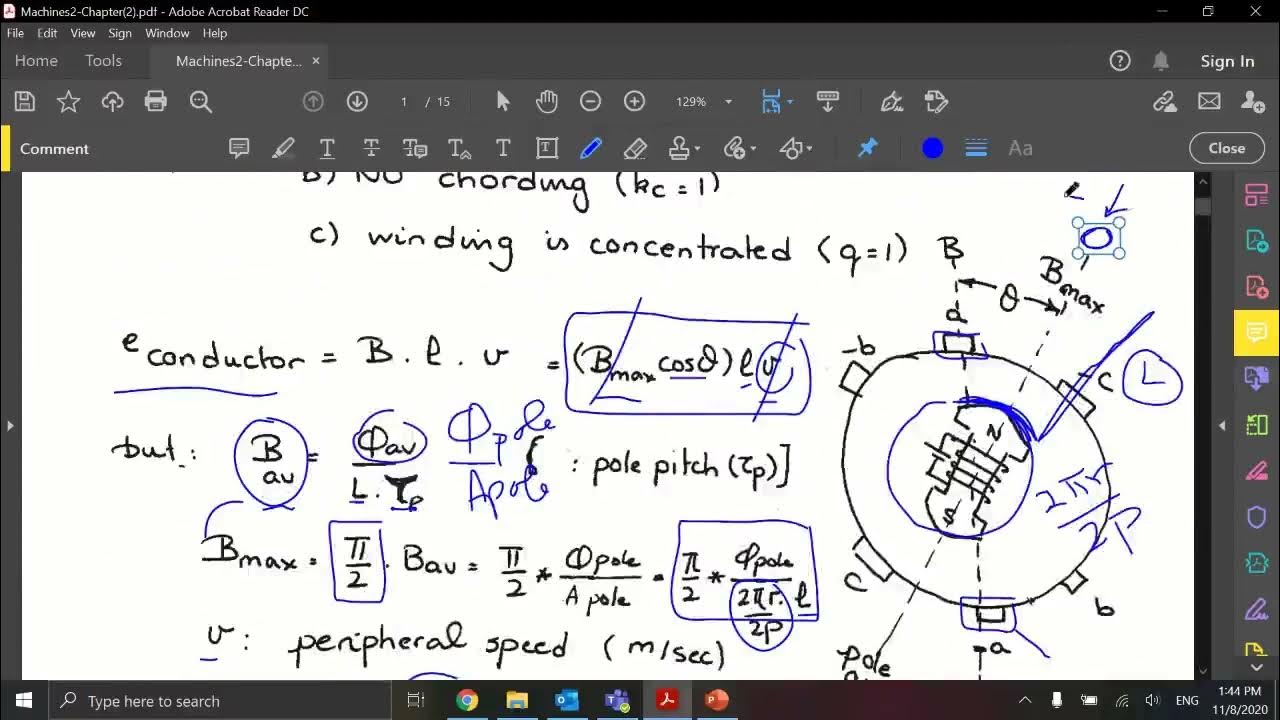The width and height of the screenshot is (1280, 720).
Task: Open the File menu
Action: tap(15, 33)
